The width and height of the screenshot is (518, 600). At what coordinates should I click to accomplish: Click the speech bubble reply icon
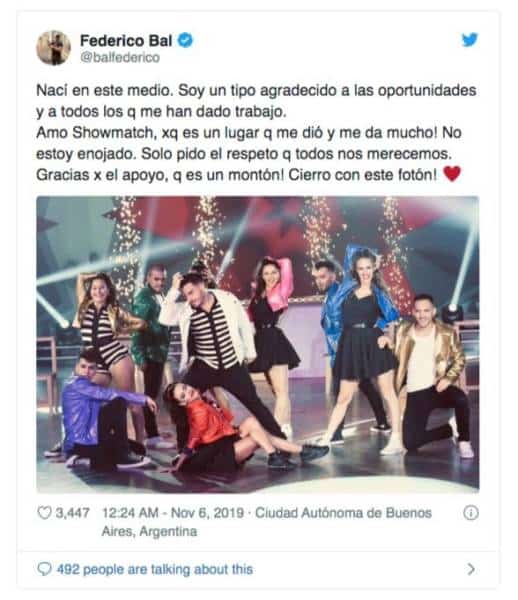(x=44, y=569)
